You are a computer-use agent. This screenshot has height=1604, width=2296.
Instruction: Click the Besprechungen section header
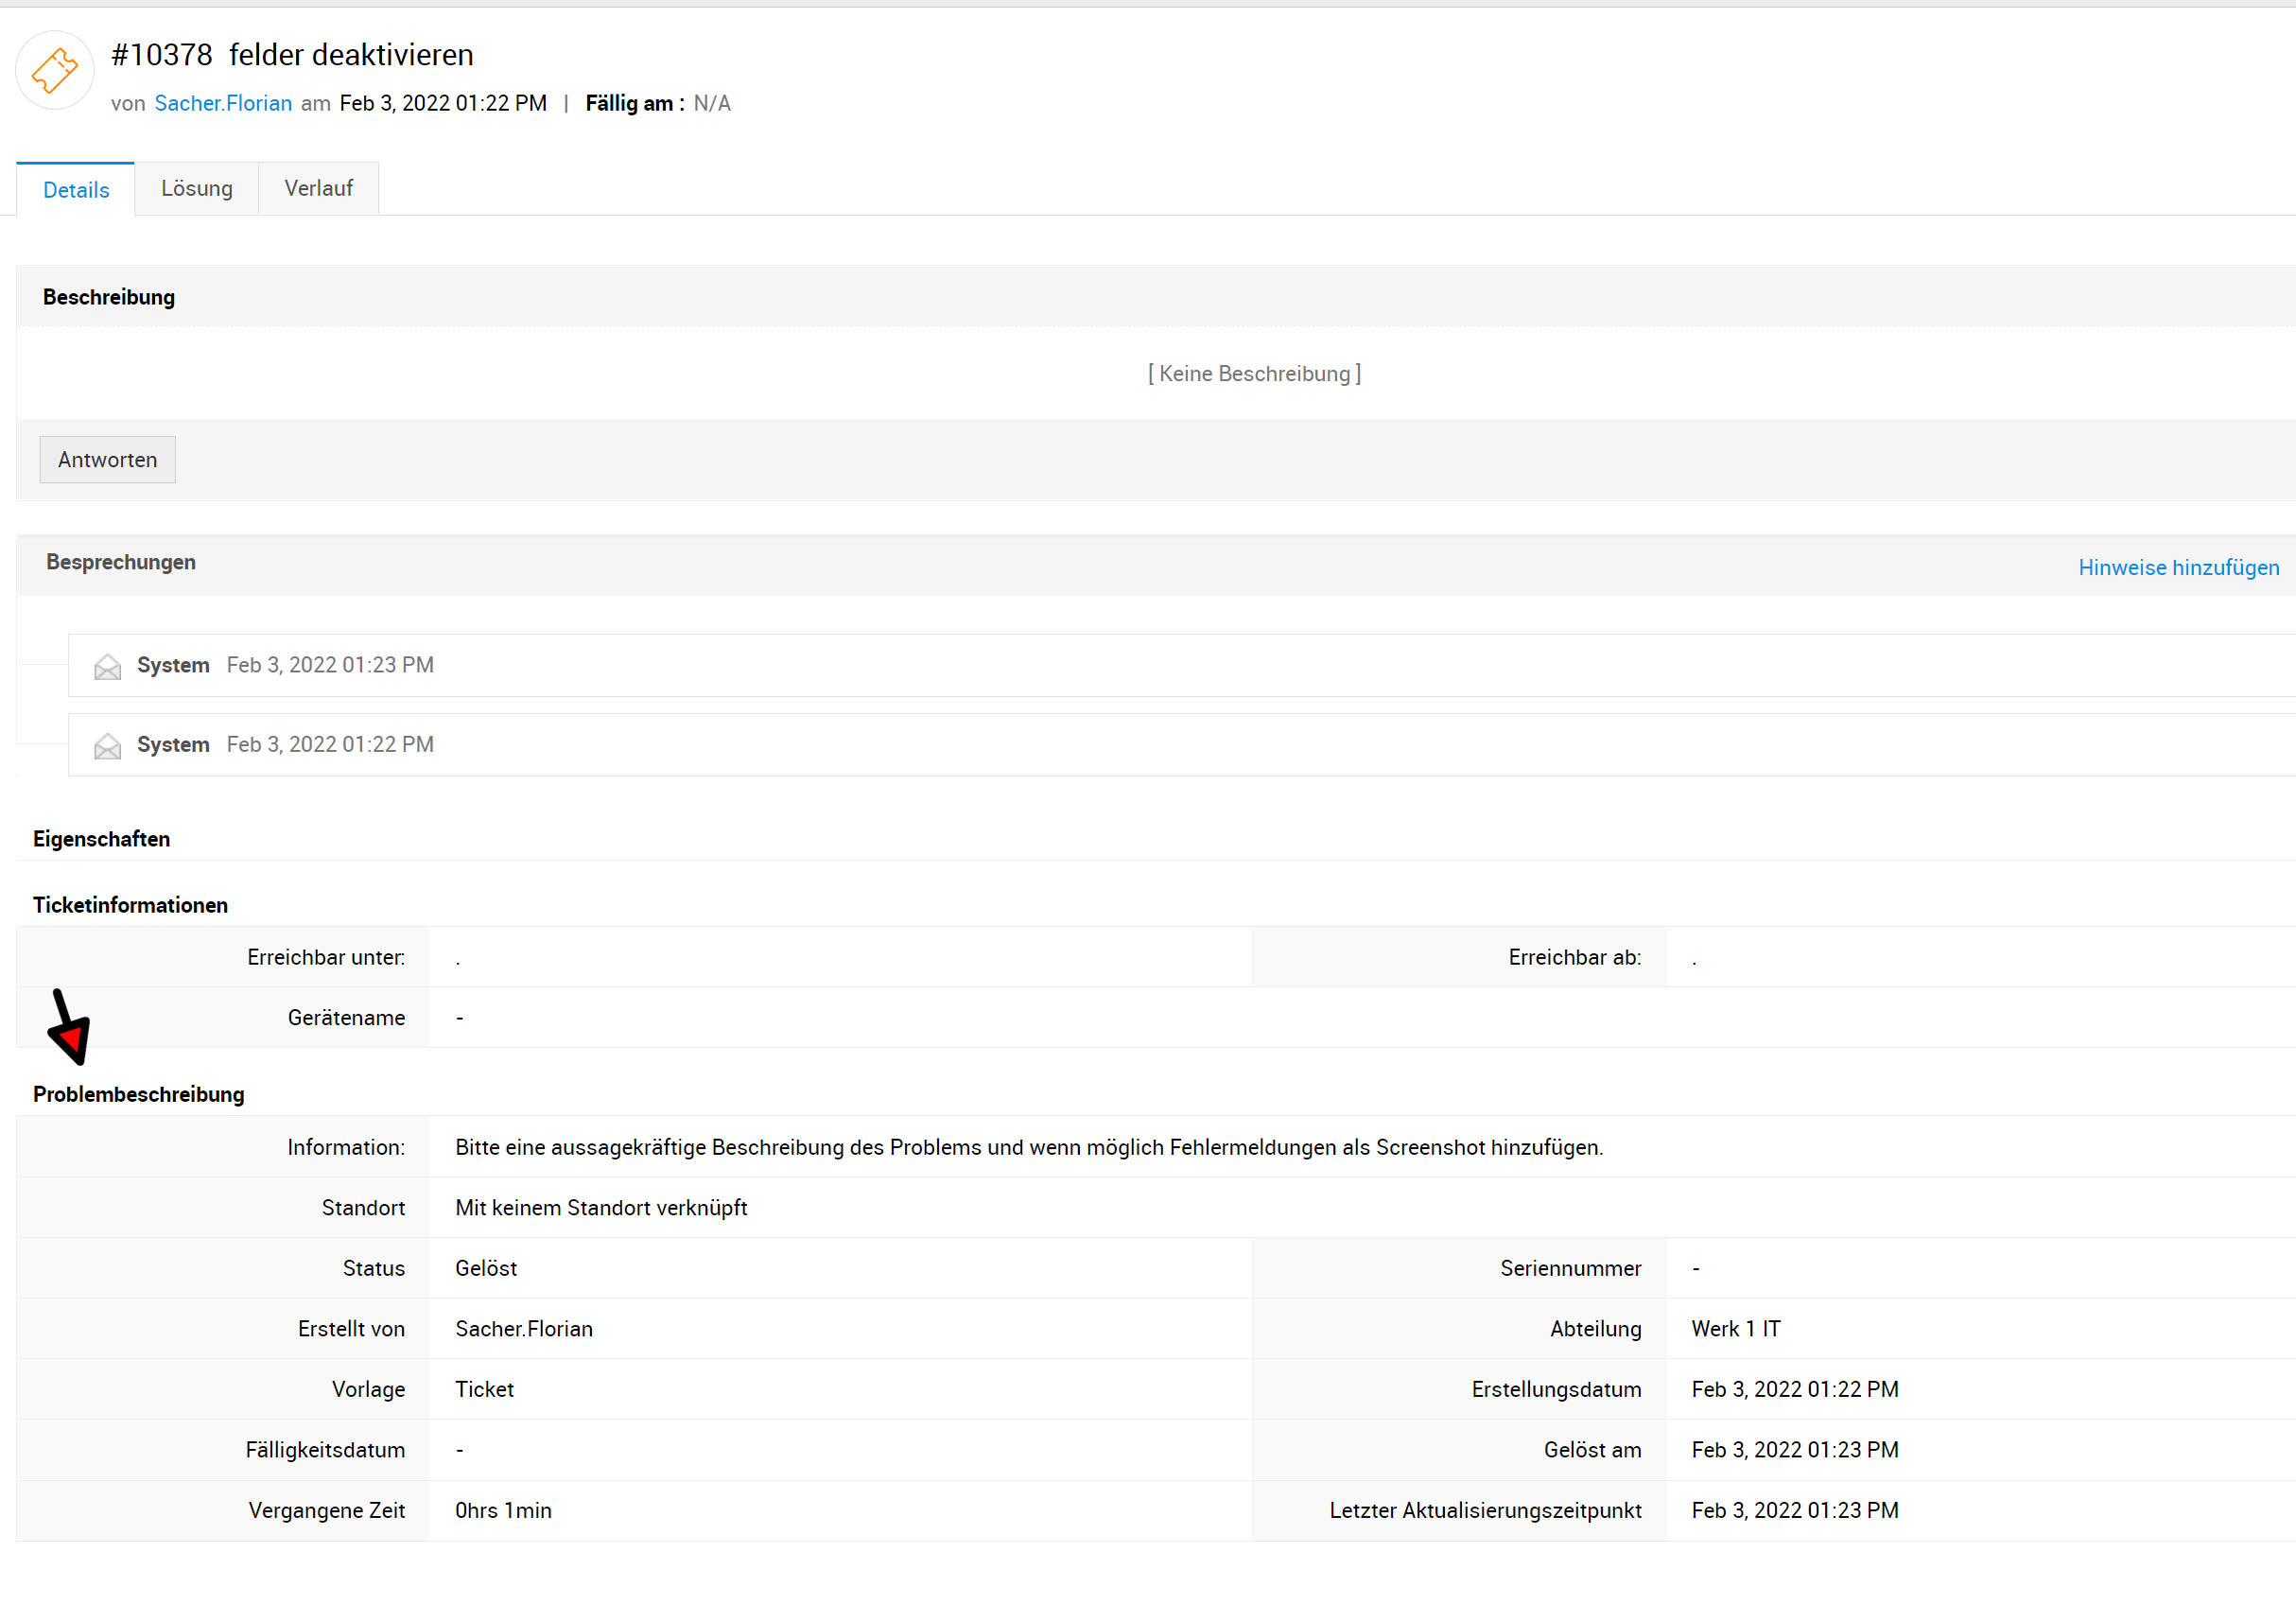click(121, 562)
